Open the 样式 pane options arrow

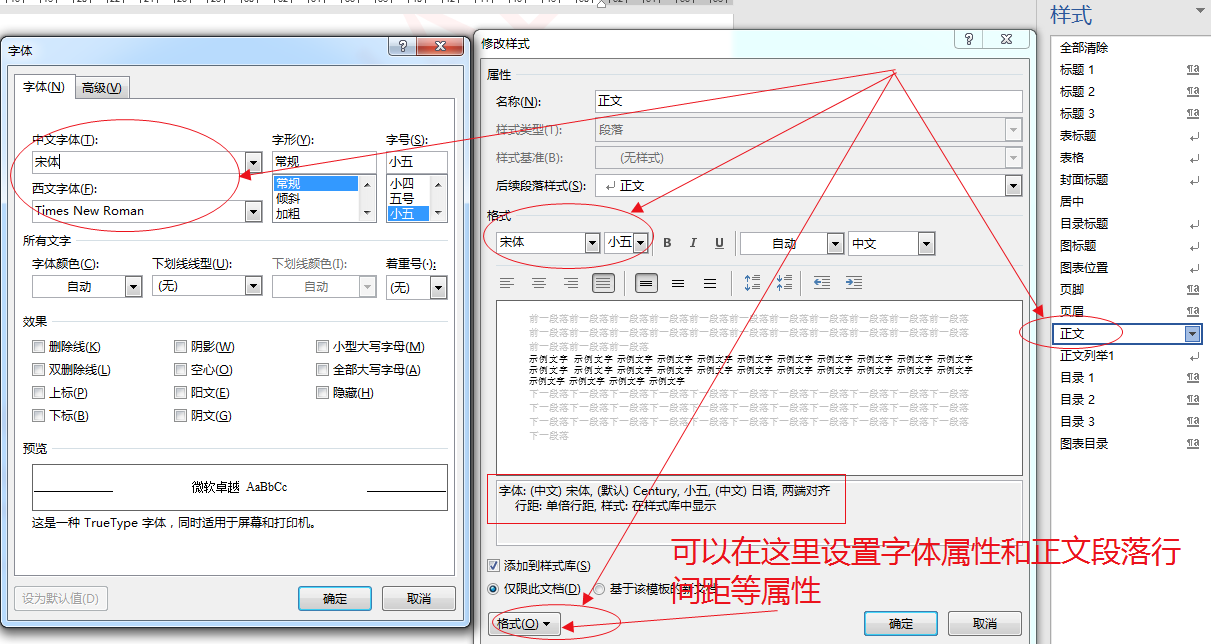point(1199,12)
